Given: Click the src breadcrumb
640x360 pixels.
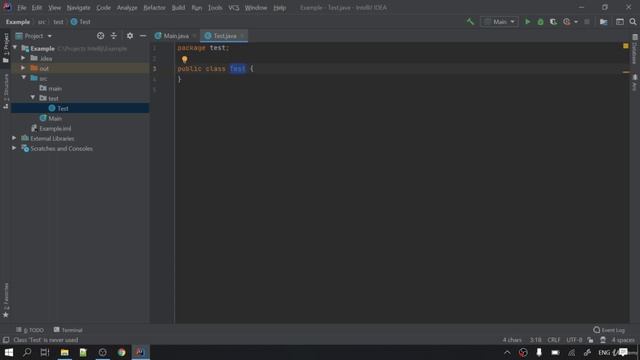Looking at the screenshot, I should [42, 22].
